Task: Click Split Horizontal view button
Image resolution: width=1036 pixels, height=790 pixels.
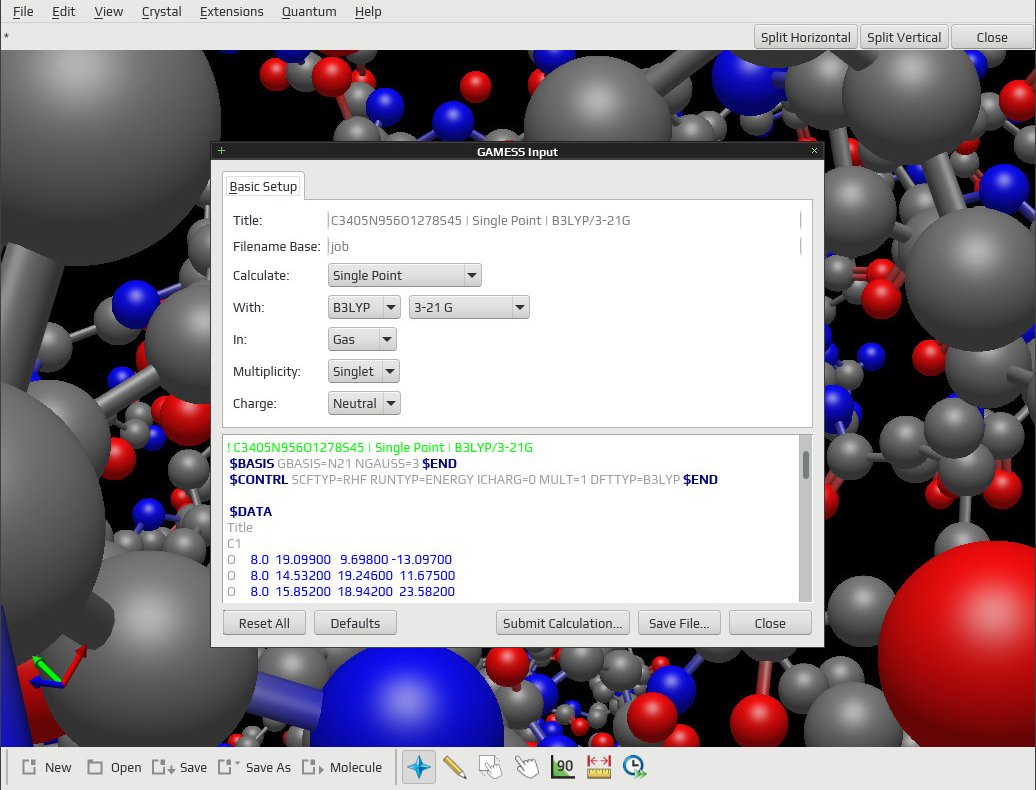Action: pyautogui.click(x=805, y=37)
